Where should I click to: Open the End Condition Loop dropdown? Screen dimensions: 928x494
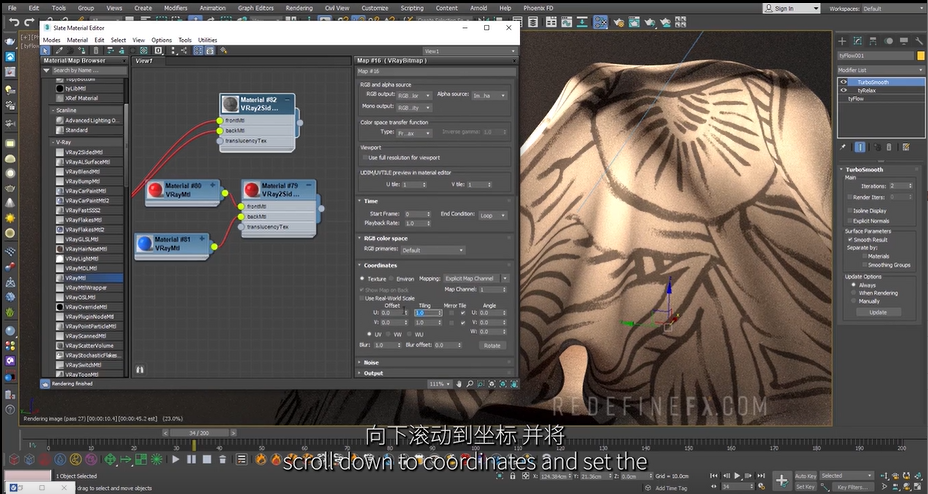[492, 215]
